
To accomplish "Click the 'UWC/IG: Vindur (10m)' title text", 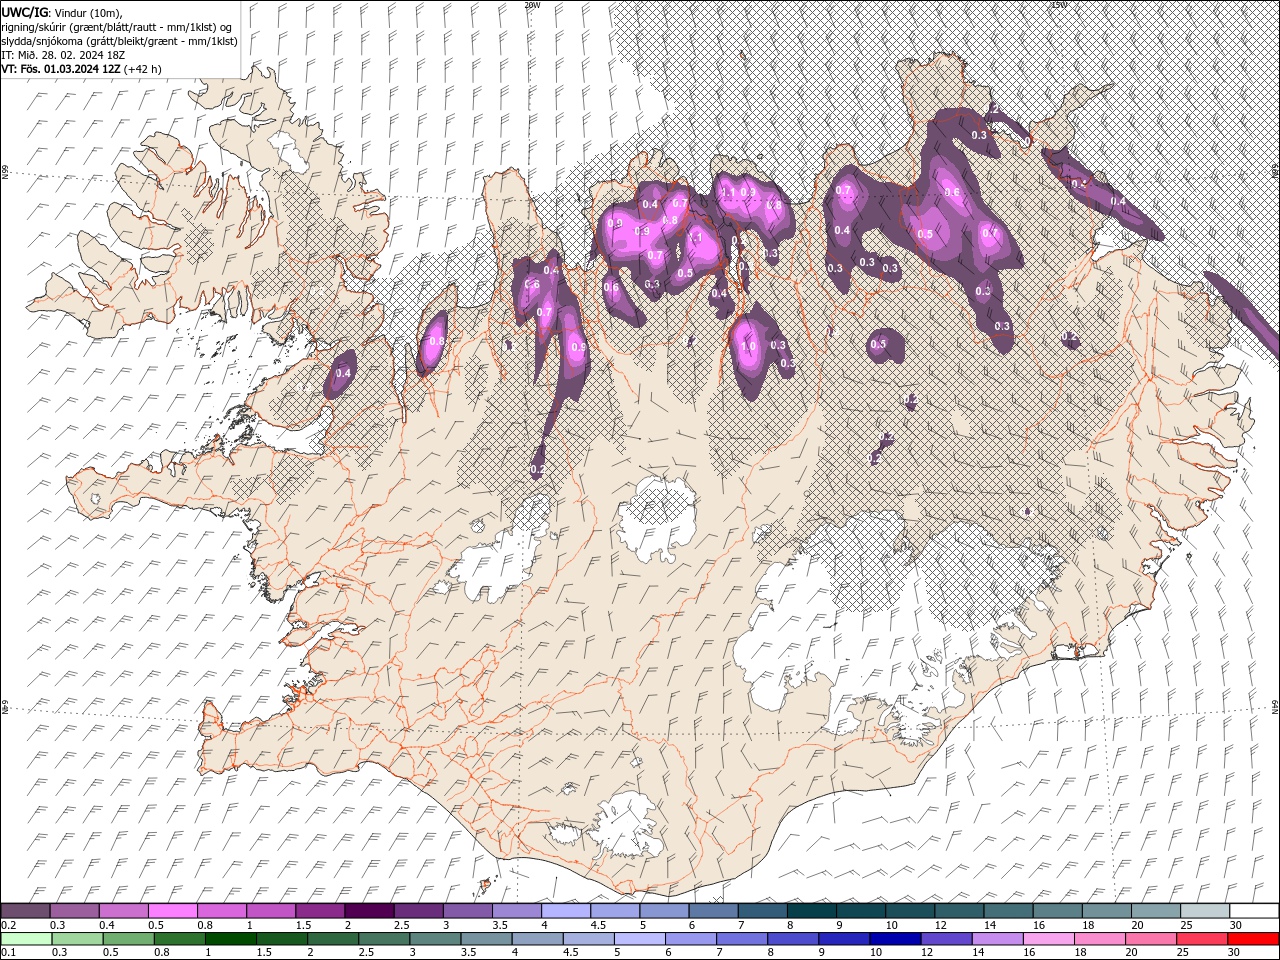I will pyautogui.click(x=60, y=12).
